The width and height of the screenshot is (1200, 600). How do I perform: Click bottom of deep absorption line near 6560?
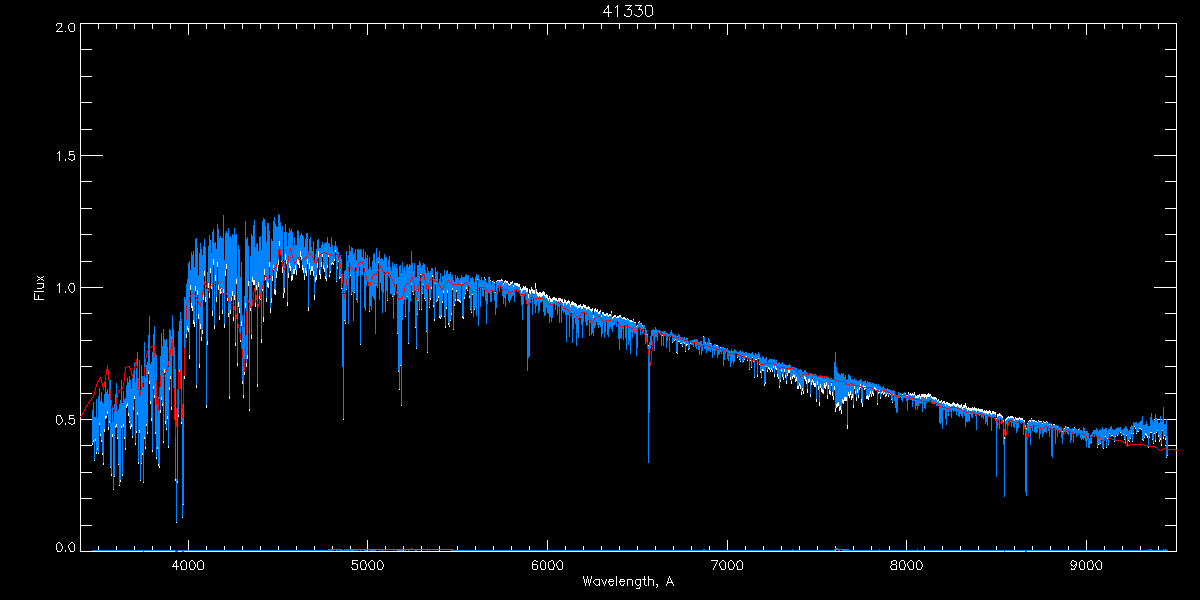pyautogui.click(x=649, y=461)
